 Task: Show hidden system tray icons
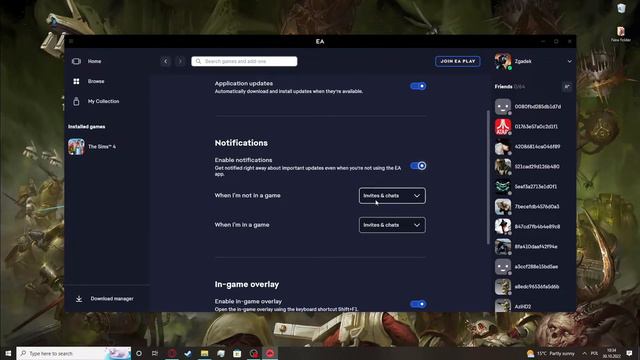(584, 353)
